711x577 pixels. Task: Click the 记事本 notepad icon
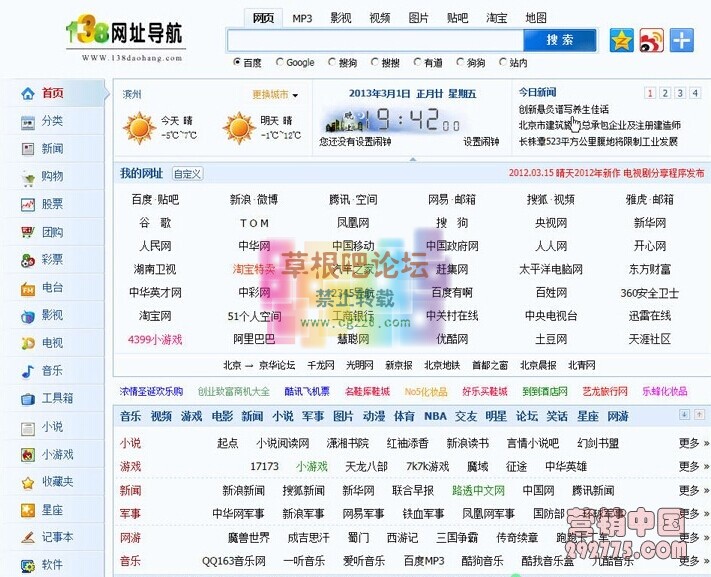[x=28, y=538]
